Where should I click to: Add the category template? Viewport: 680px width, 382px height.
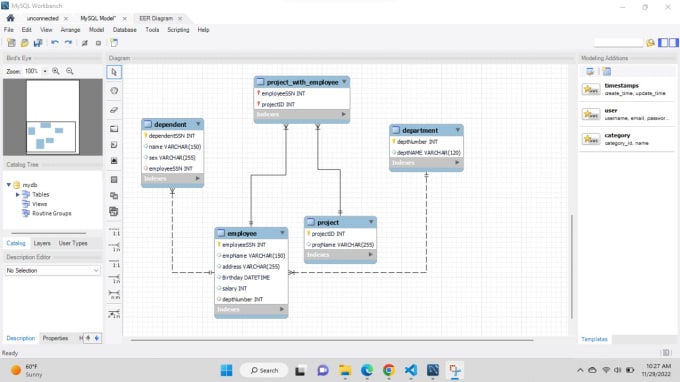click(627, 139)
